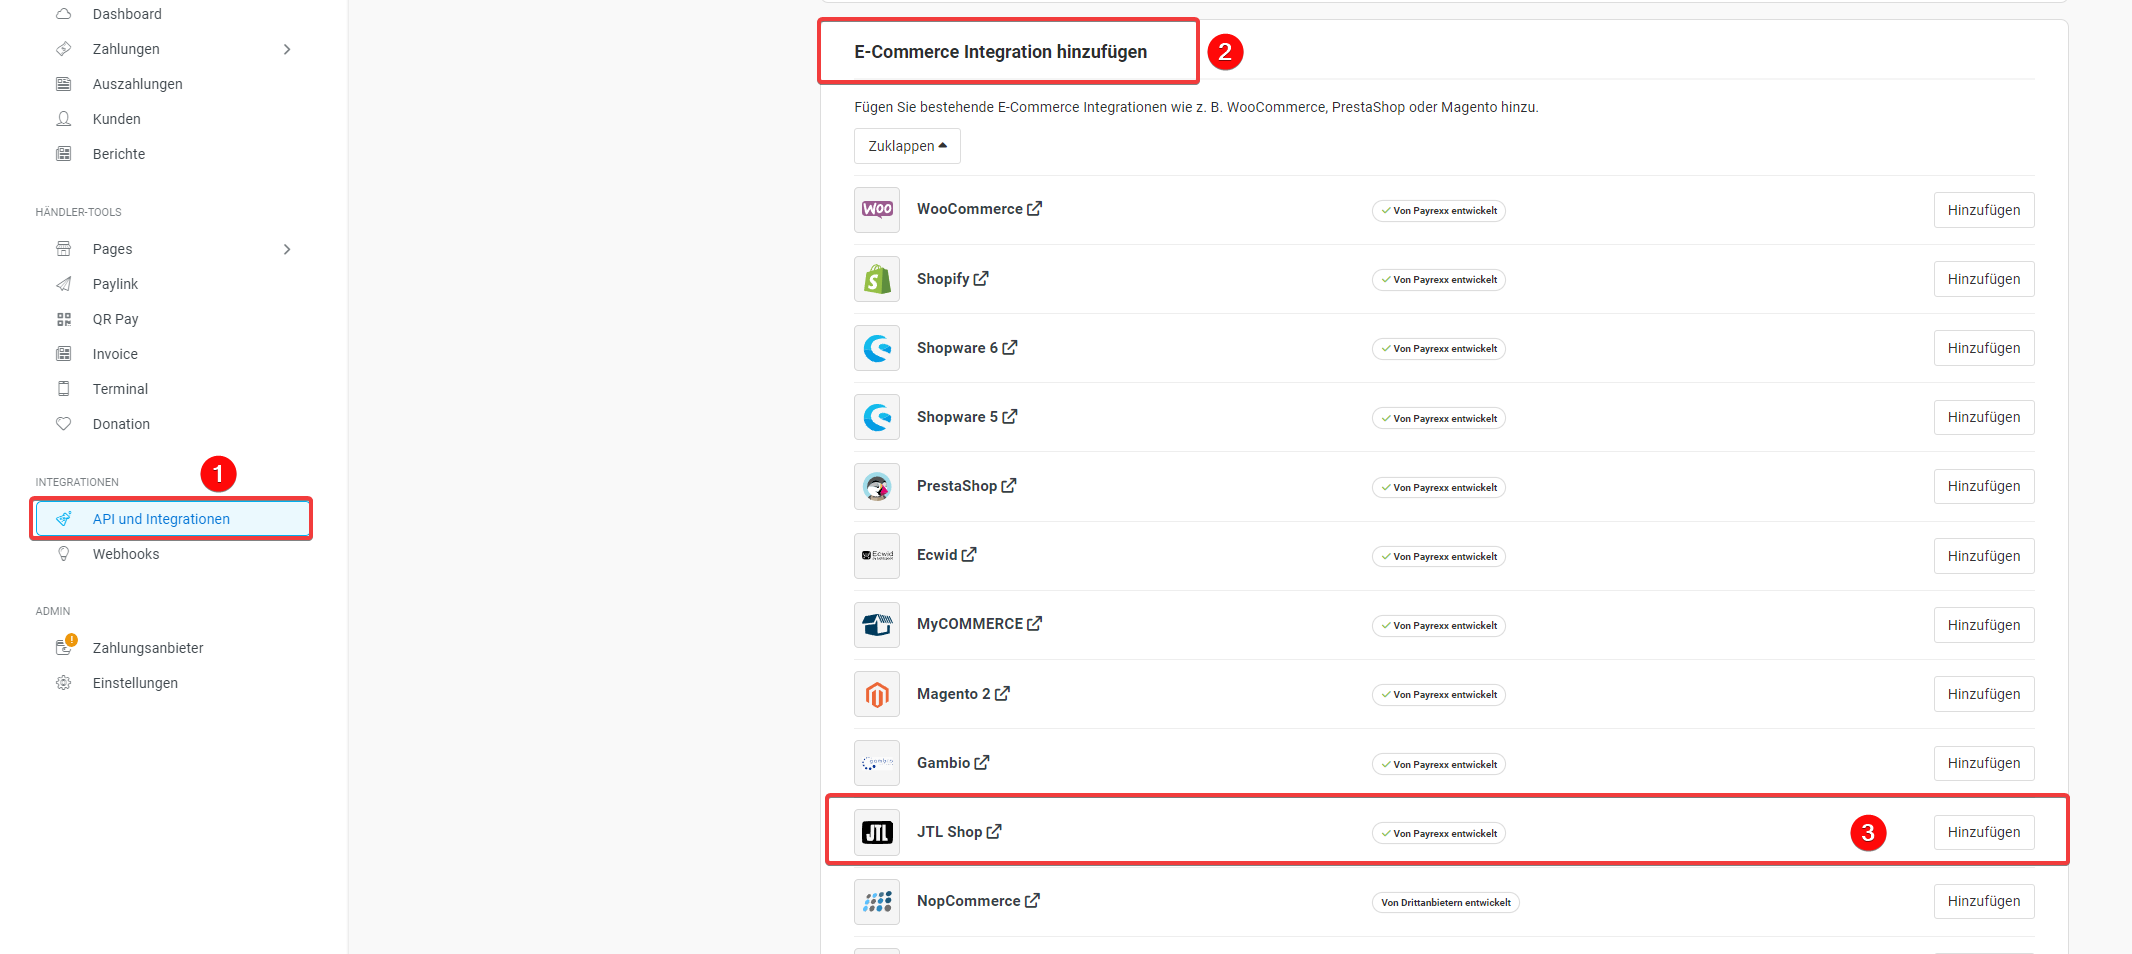Click the Shopify logo thumbnail
2132x954 pixels.
tap(877, 279)
